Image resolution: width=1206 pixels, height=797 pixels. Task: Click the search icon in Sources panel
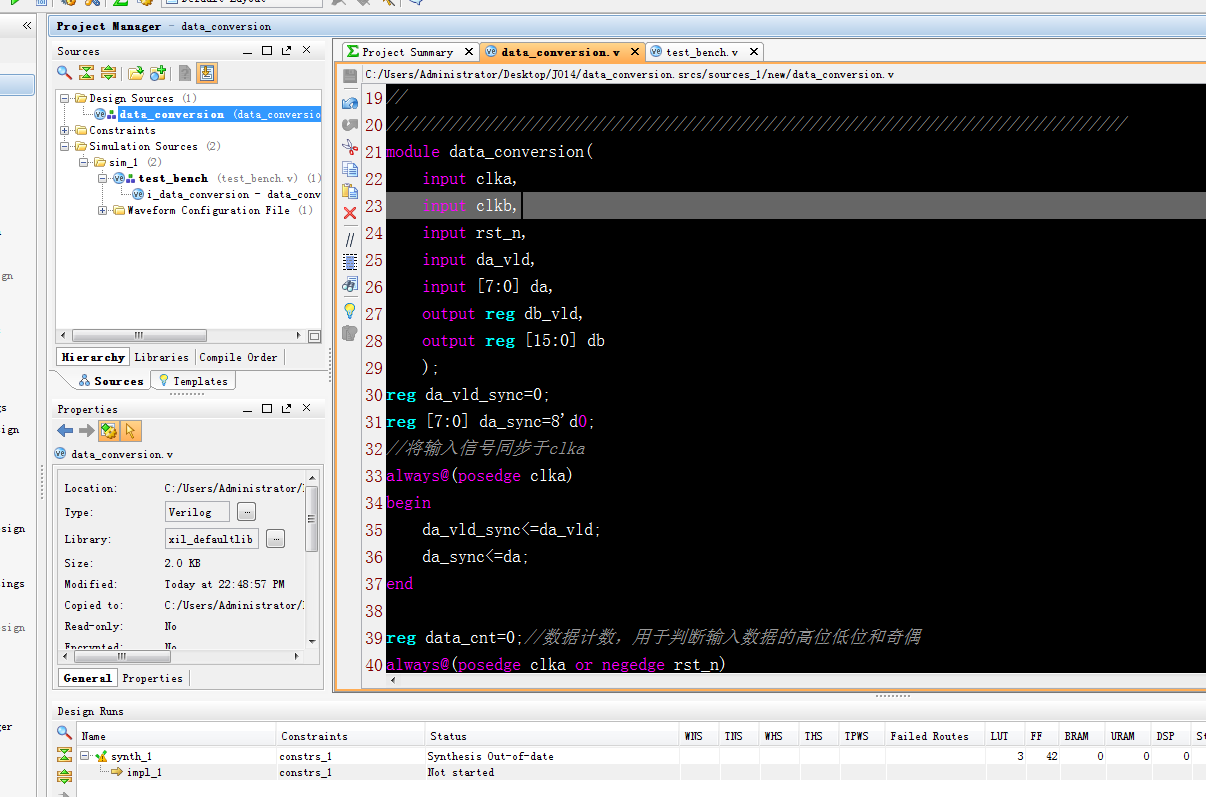tap(64, 73)
